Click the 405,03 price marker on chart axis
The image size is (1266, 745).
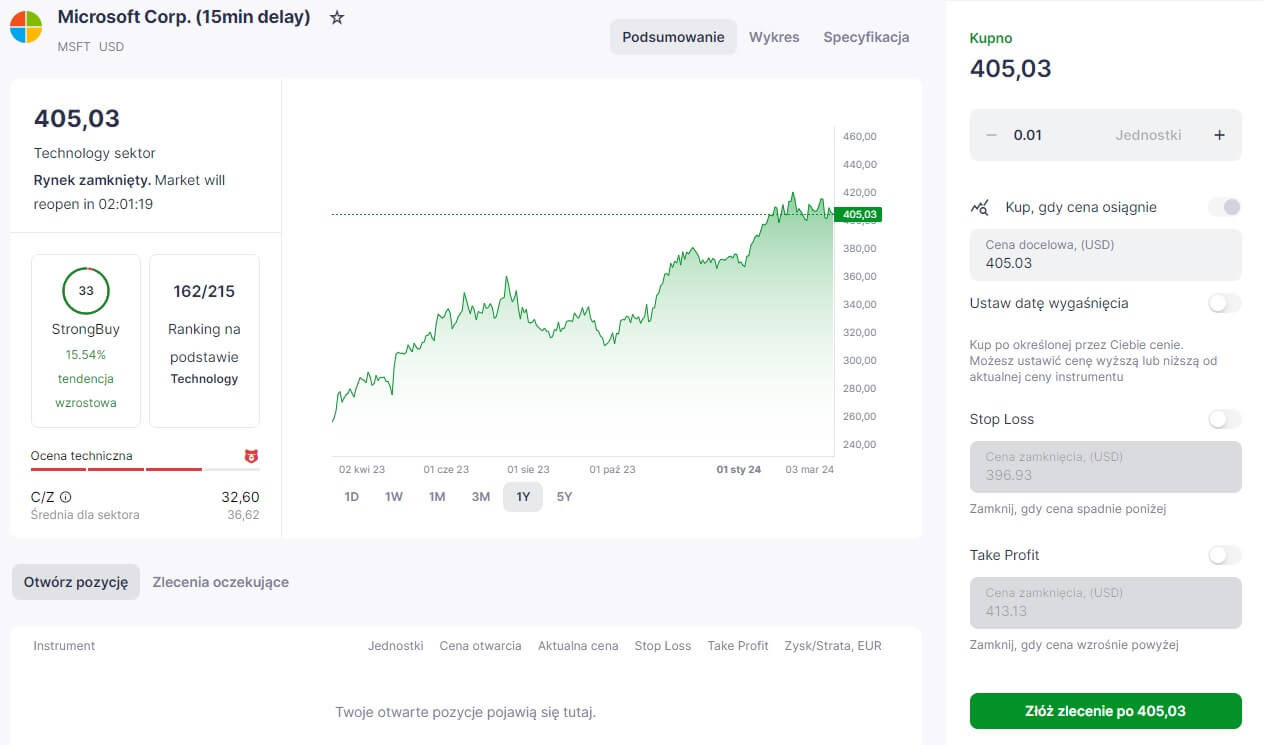860,214
